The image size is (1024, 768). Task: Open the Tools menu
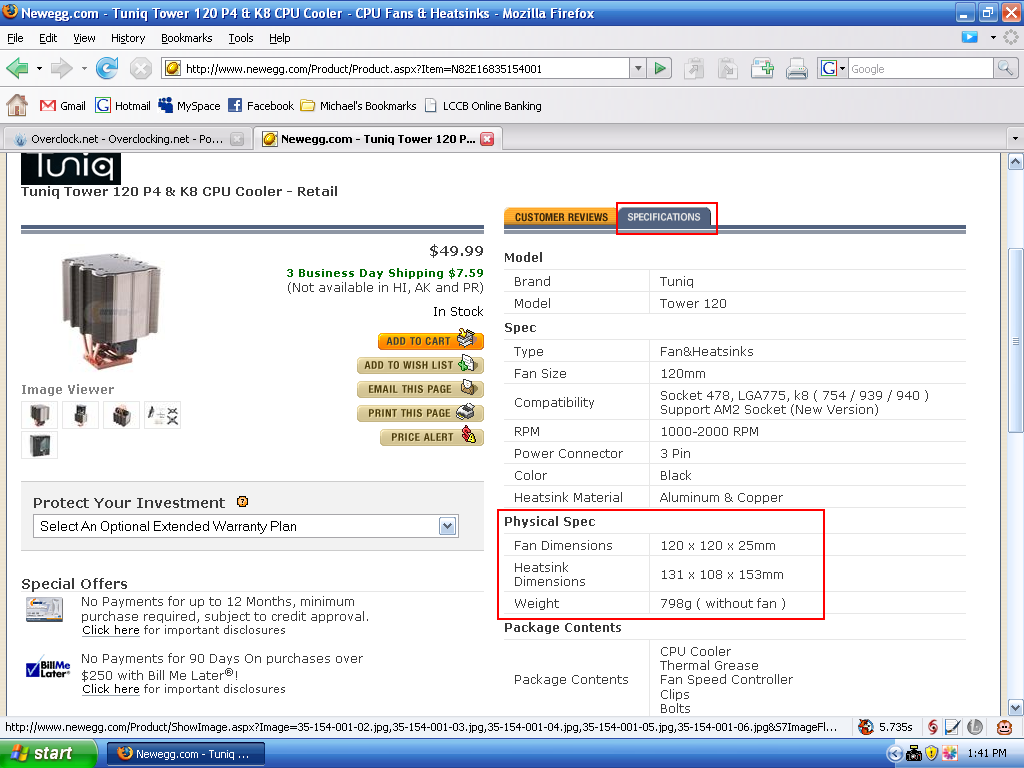point(241,38)
